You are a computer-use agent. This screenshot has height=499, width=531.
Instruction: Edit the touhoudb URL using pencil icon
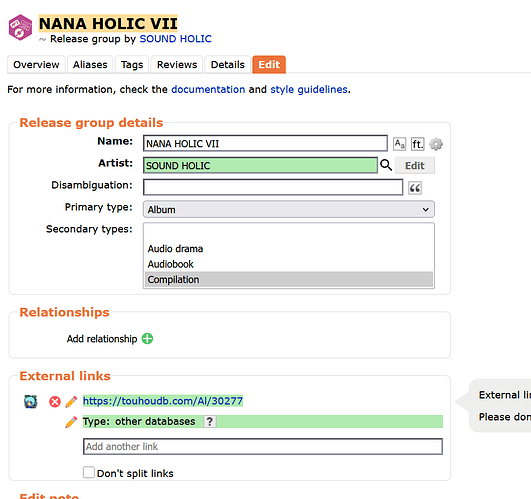pos(71,402)
